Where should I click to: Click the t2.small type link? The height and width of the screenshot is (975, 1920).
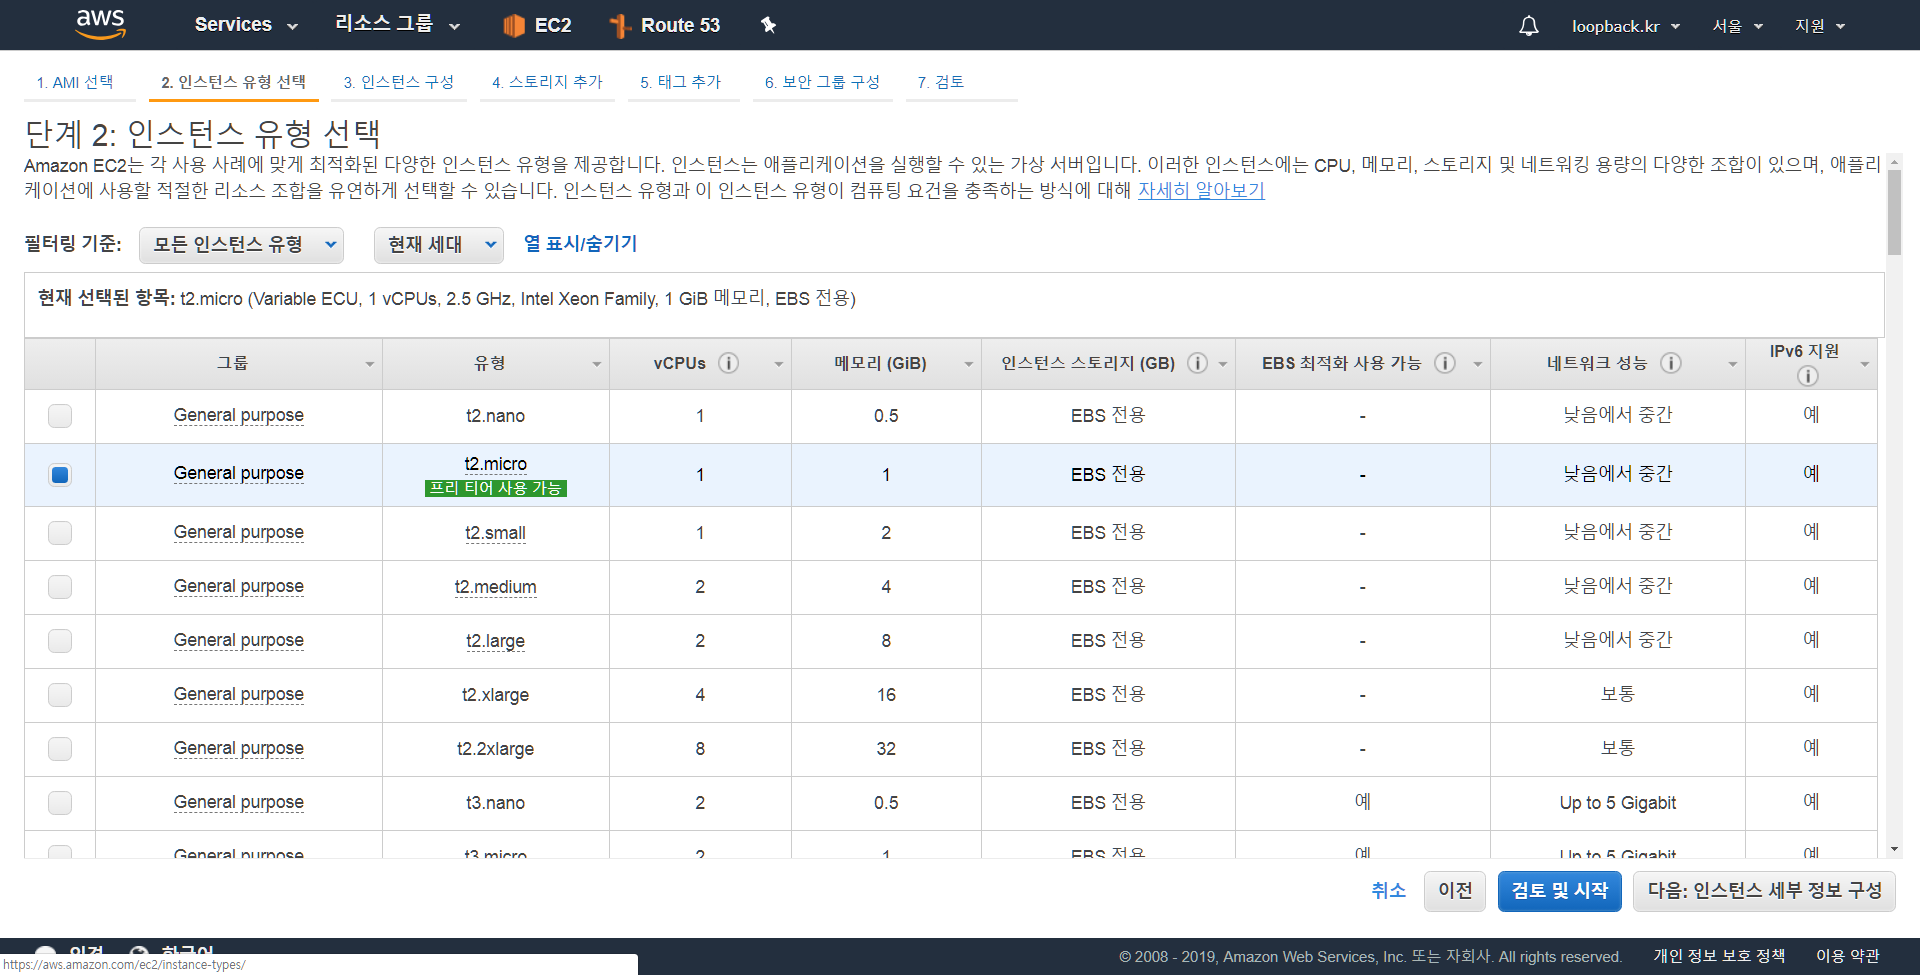(x=495, y=533)
